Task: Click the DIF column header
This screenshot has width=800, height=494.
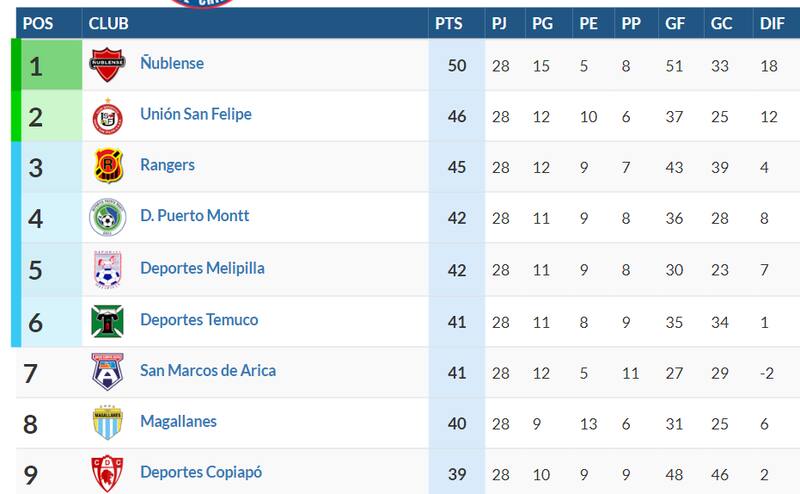Action: click(772, 24)
